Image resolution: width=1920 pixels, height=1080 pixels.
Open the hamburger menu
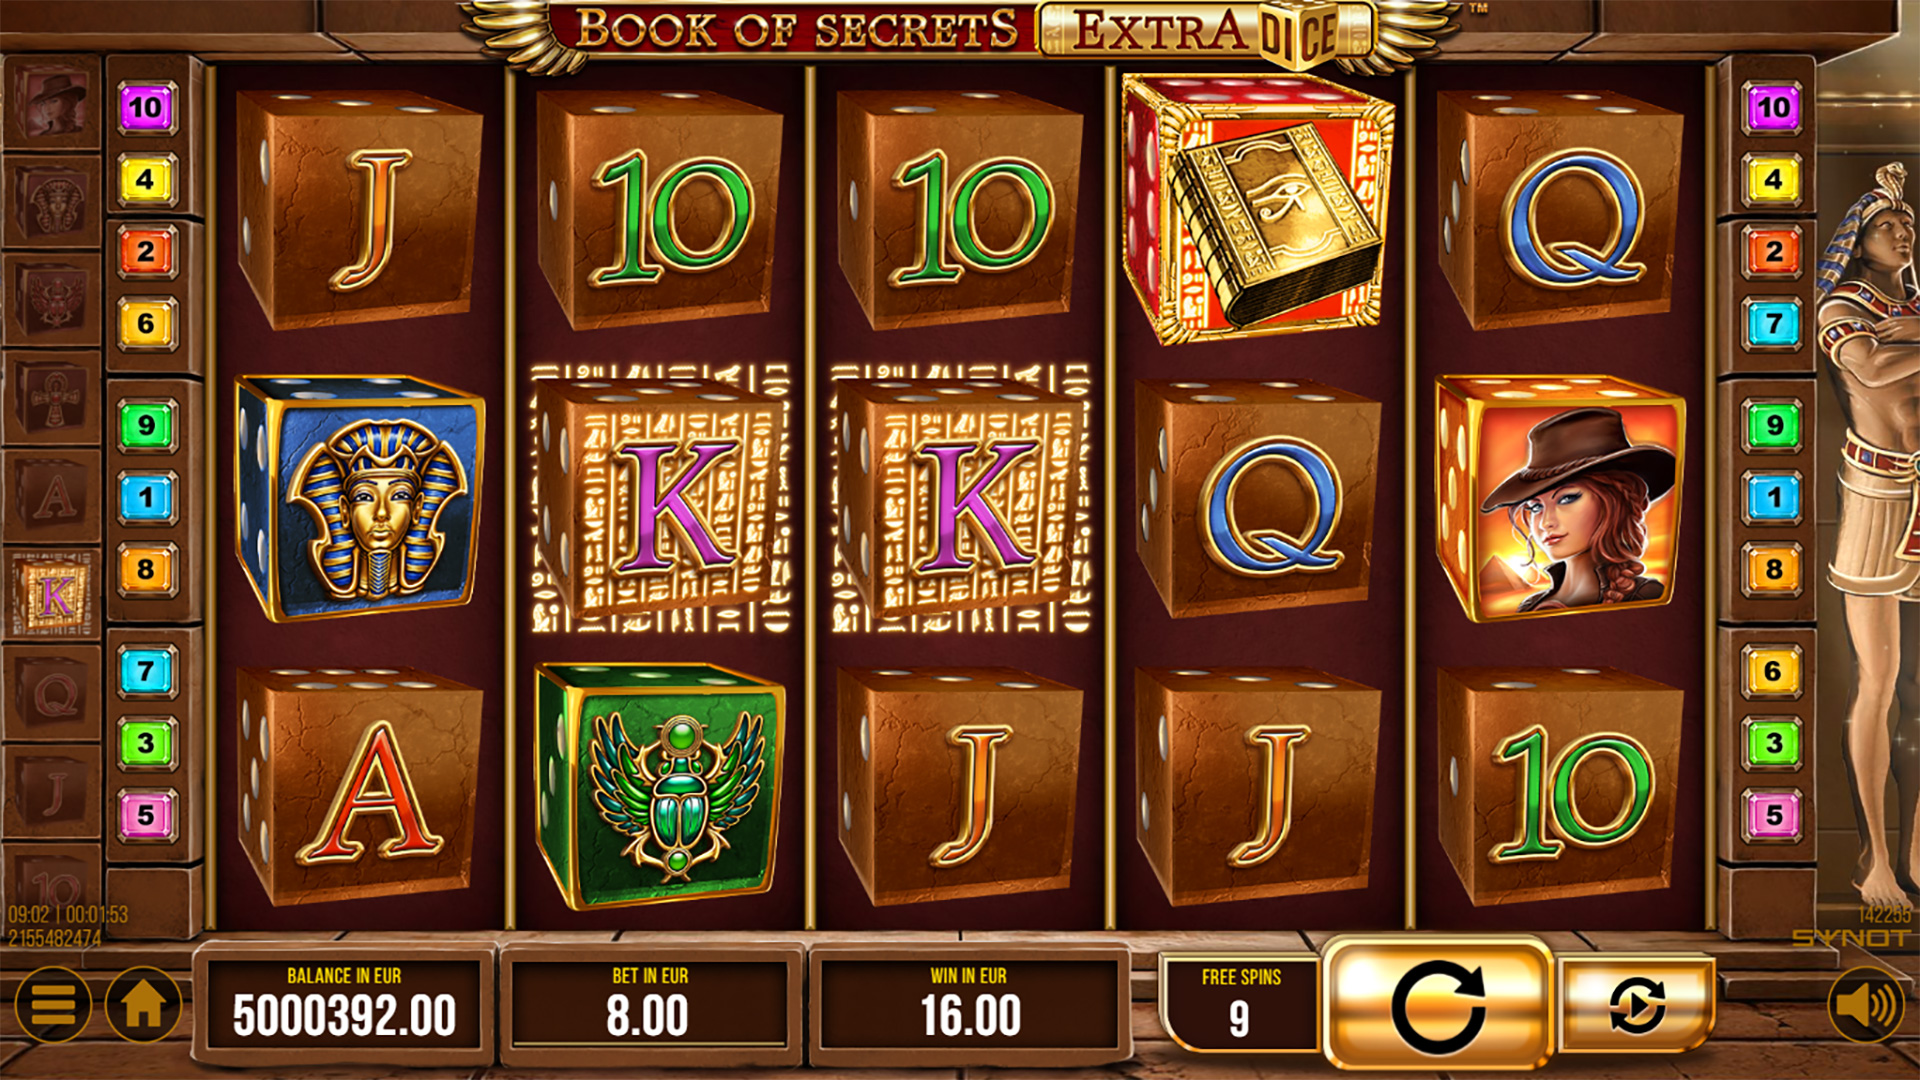(53, 1004)
